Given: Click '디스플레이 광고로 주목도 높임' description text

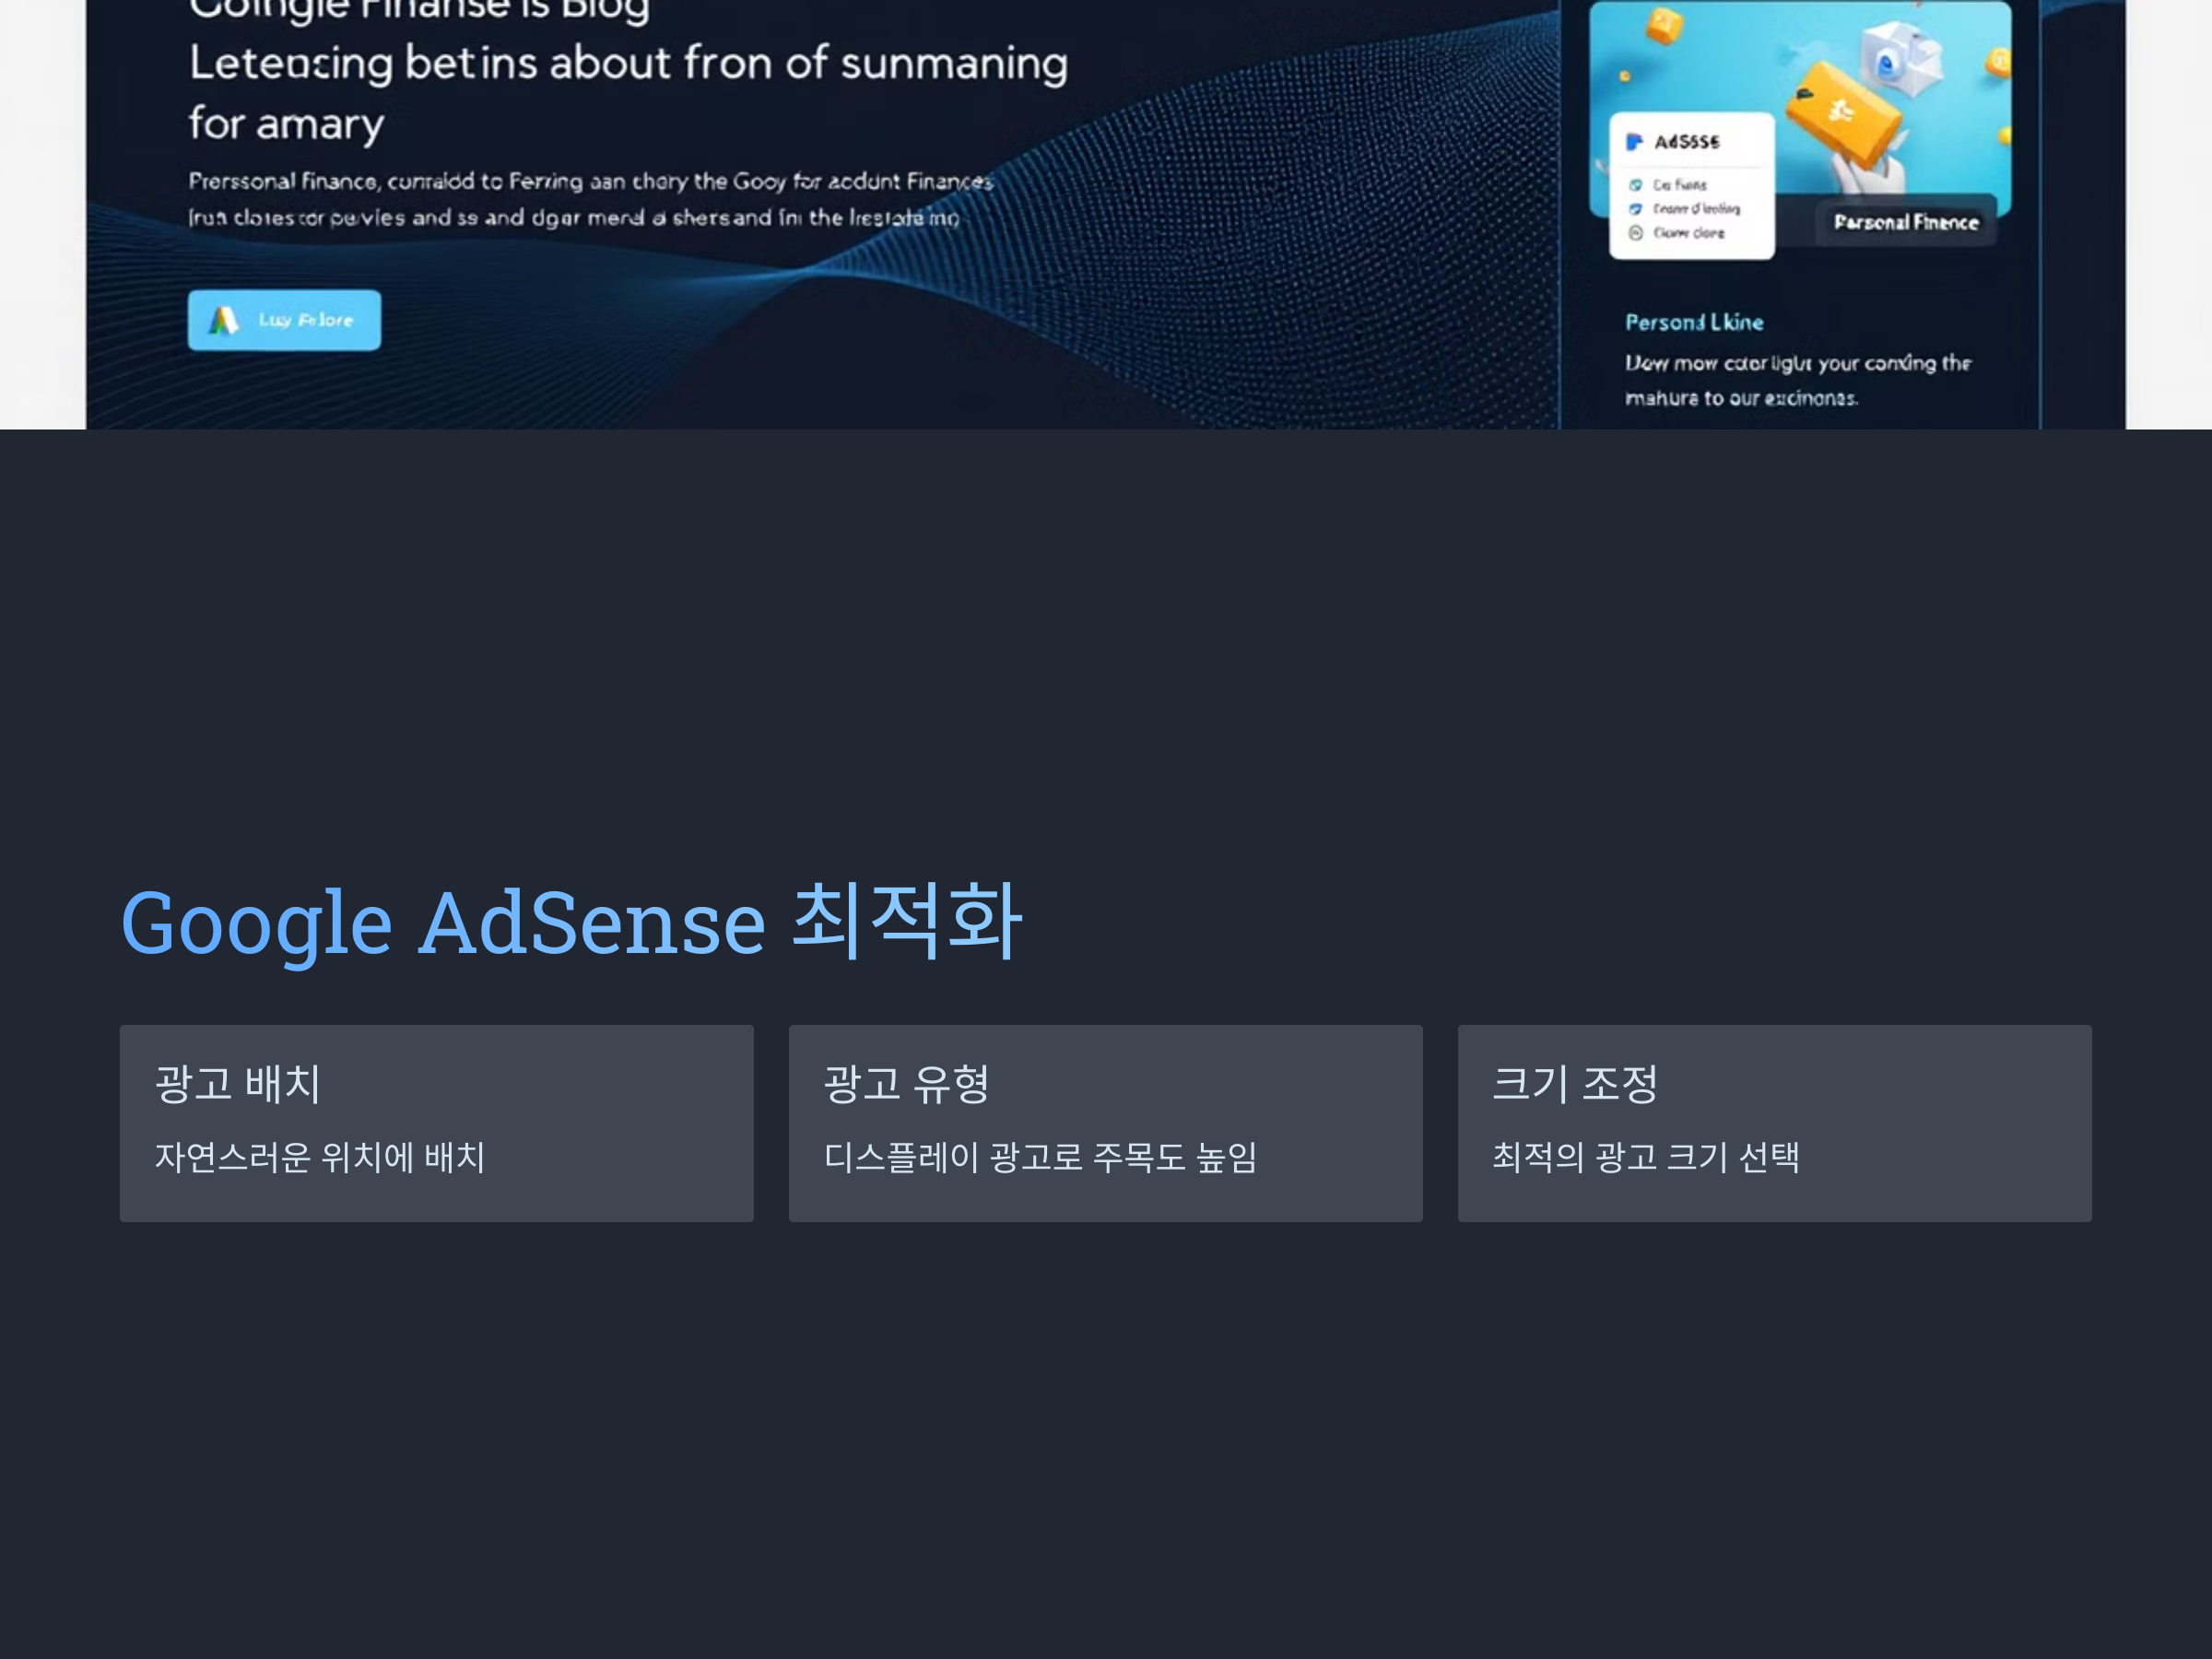Looking at the screenshot, I should pyautogui.click(x=1040, y=1157).
